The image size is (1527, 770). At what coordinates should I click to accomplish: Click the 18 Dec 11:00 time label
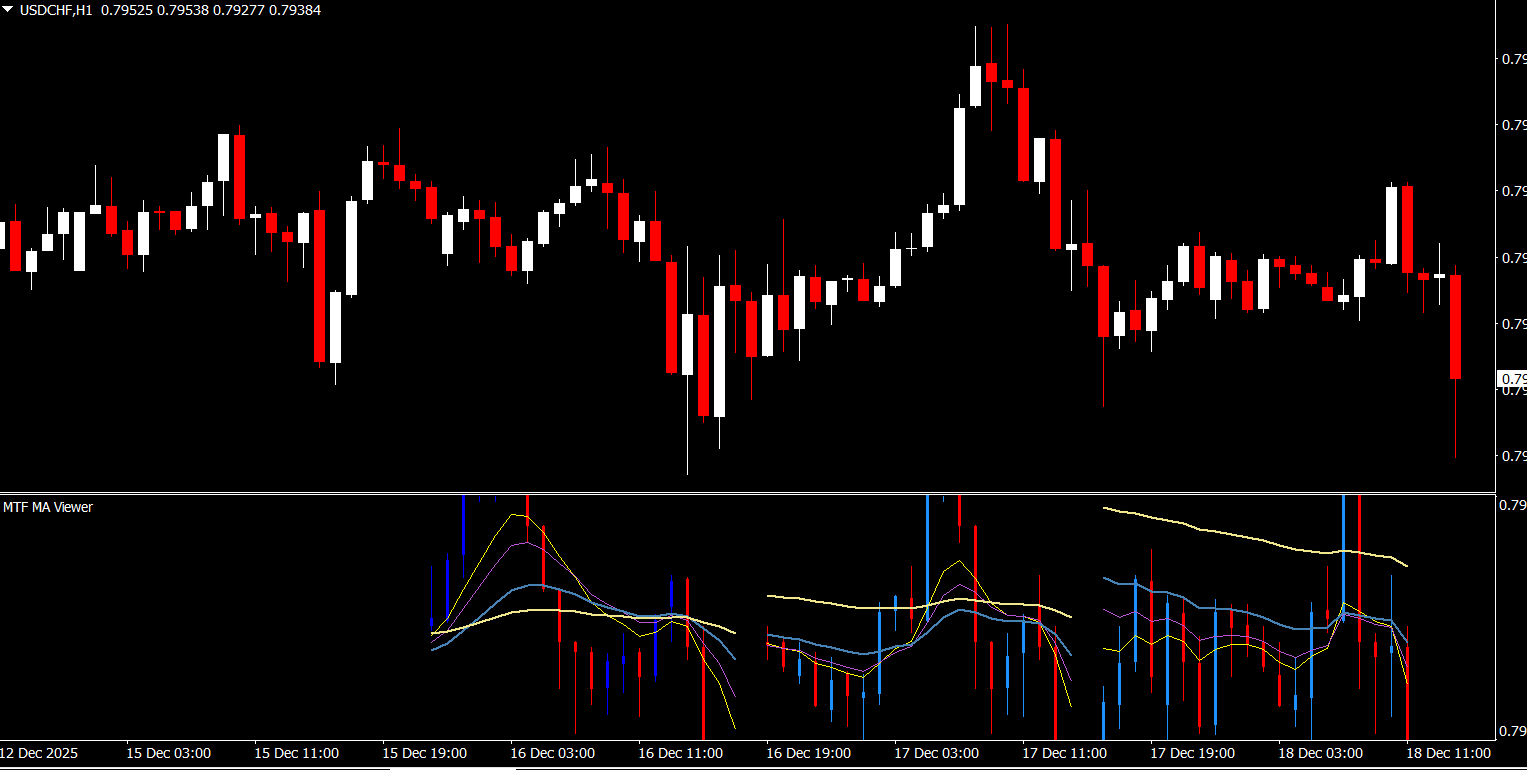1448,753
